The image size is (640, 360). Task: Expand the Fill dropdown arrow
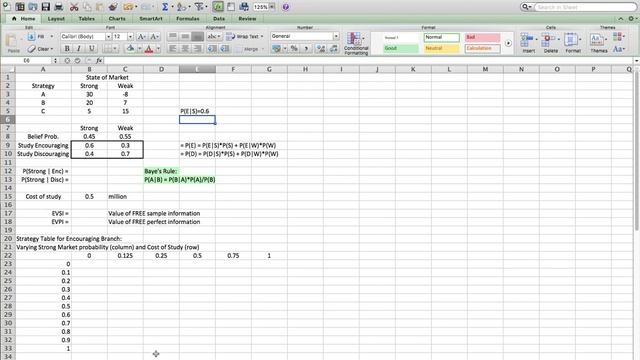pyautogui.click(x=51, y=36)
